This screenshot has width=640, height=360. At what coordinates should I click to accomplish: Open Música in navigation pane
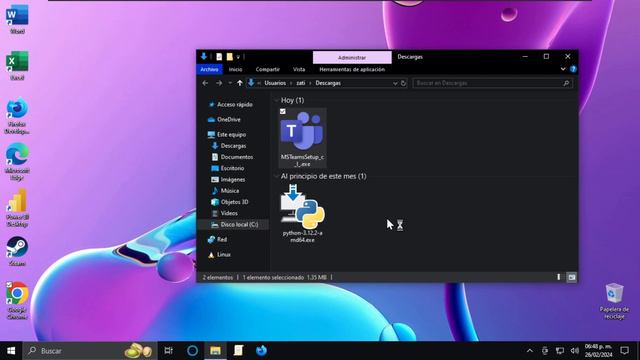click(x=225, y=191)
